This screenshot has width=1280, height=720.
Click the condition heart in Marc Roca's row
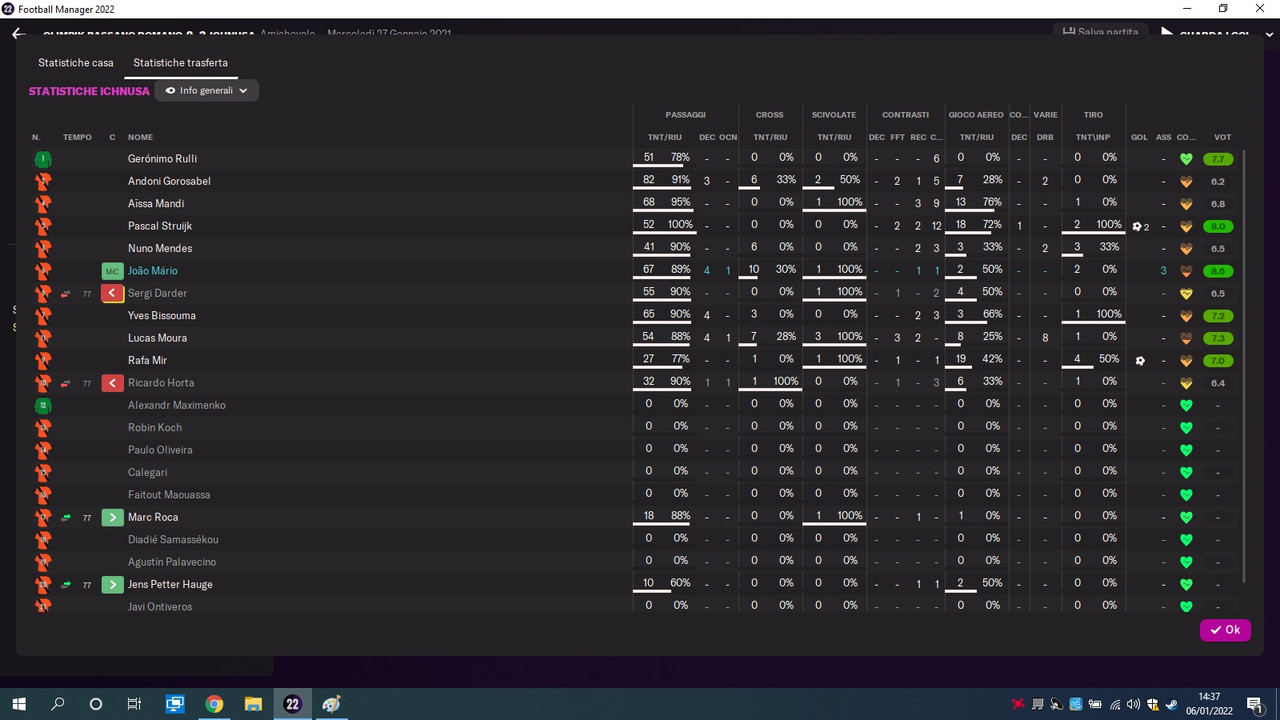1186,517
